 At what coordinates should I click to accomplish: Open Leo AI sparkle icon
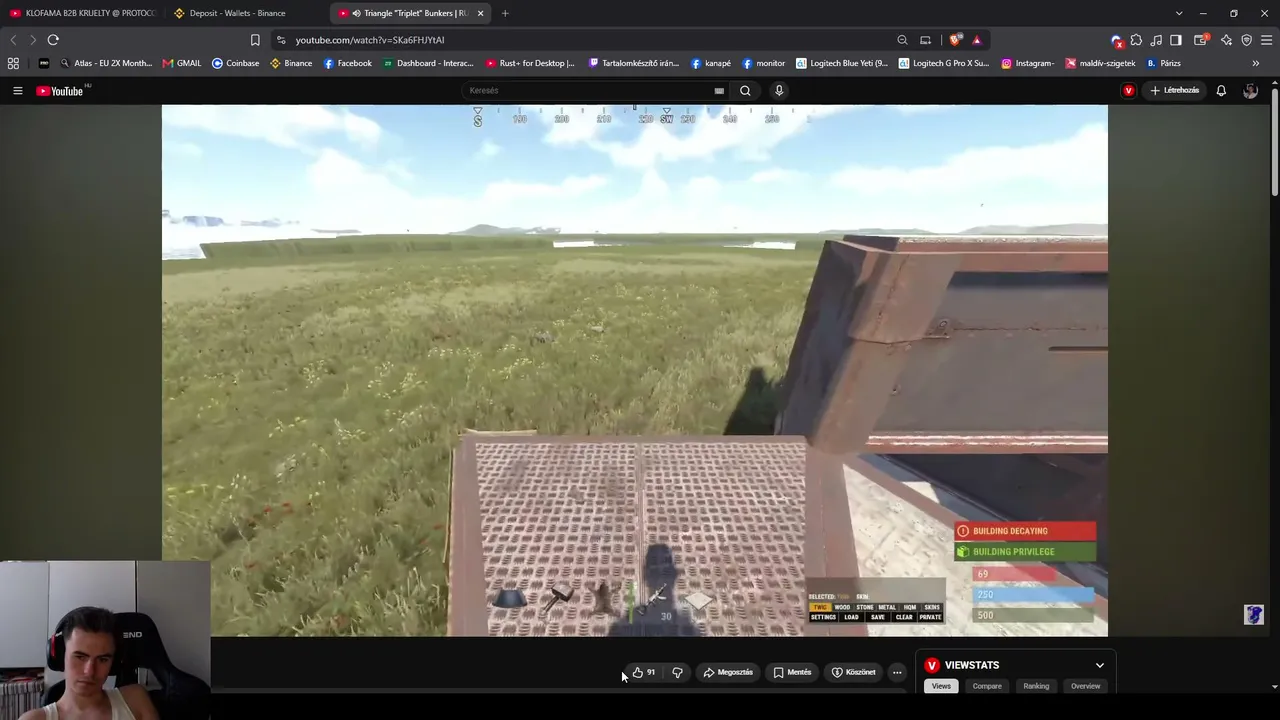(1226, 40)
